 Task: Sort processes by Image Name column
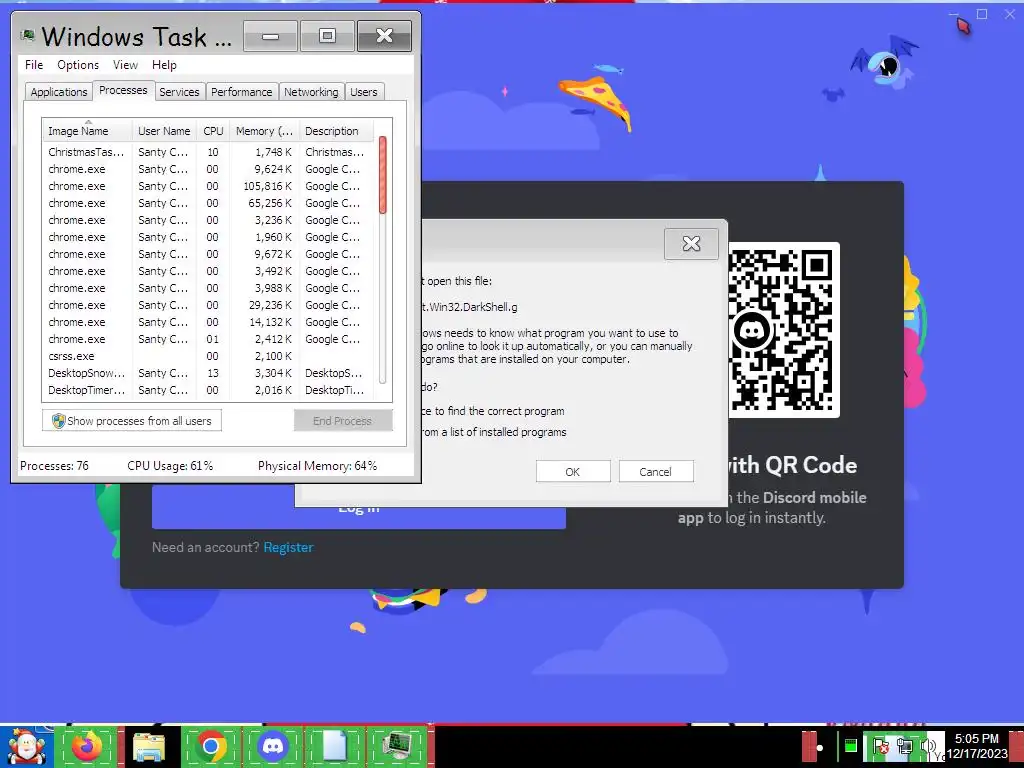pyautogui.click(x=88, y=131)
